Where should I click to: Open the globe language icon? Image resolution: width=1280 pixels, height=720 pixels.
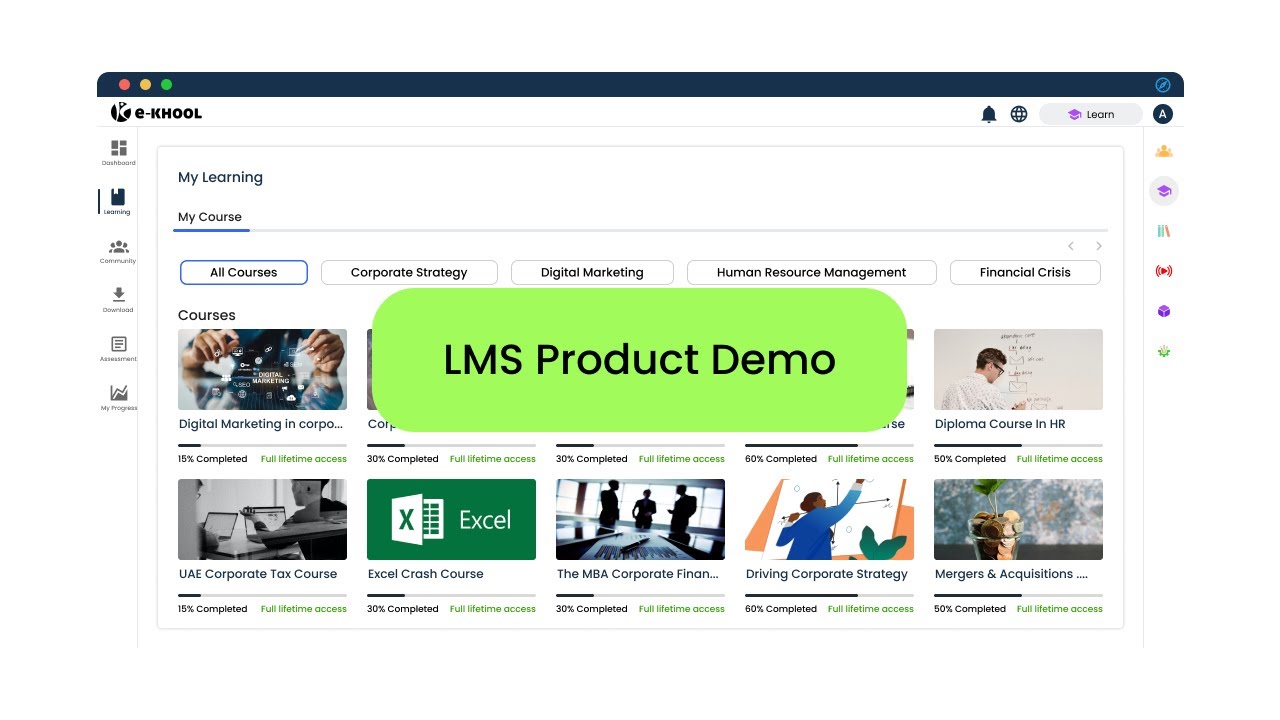1019,114
